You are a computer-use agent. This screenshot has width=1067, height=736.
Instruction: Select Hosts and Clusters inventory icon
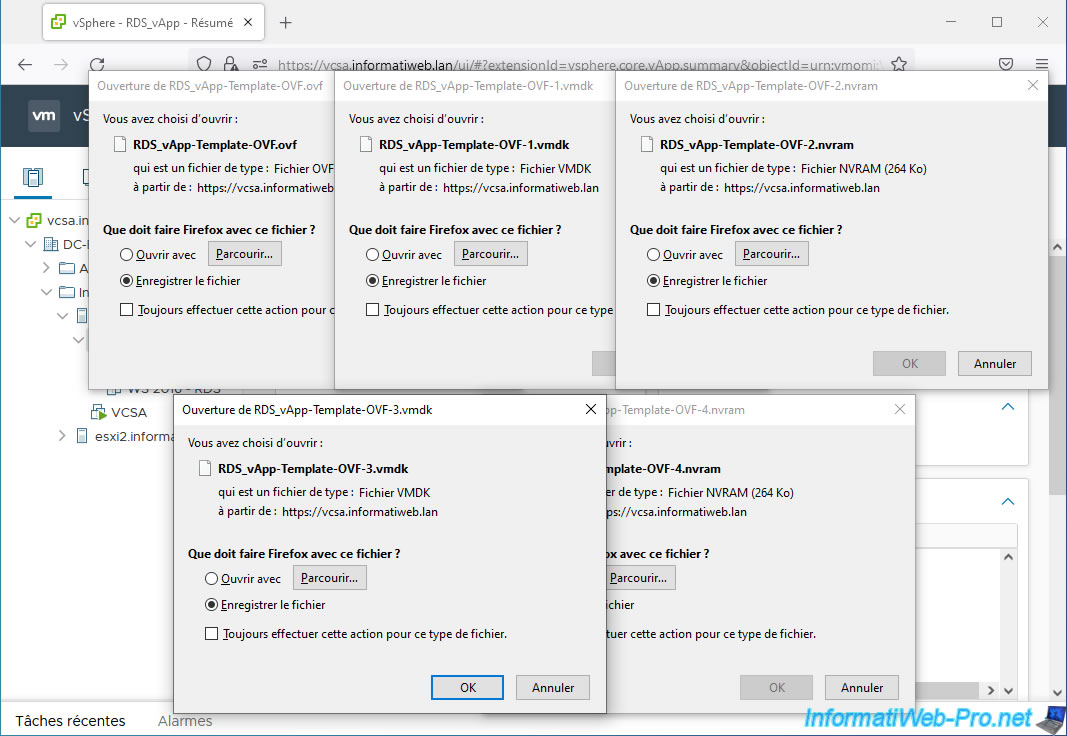tap(33, 178)
